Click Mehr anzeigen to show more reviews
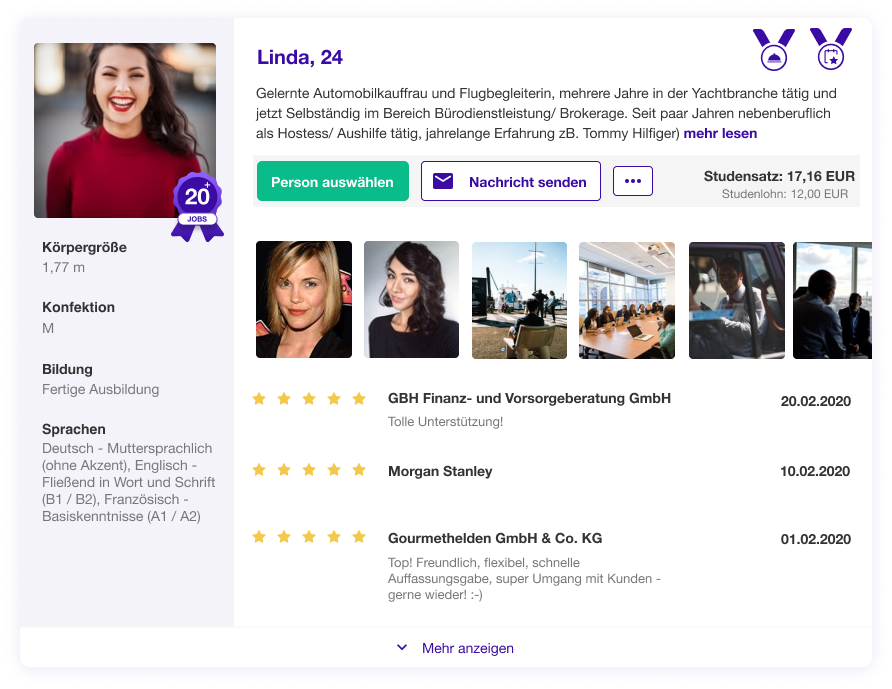Image resolution: width=892 pixels, height=689 pixels. point(468,648)
